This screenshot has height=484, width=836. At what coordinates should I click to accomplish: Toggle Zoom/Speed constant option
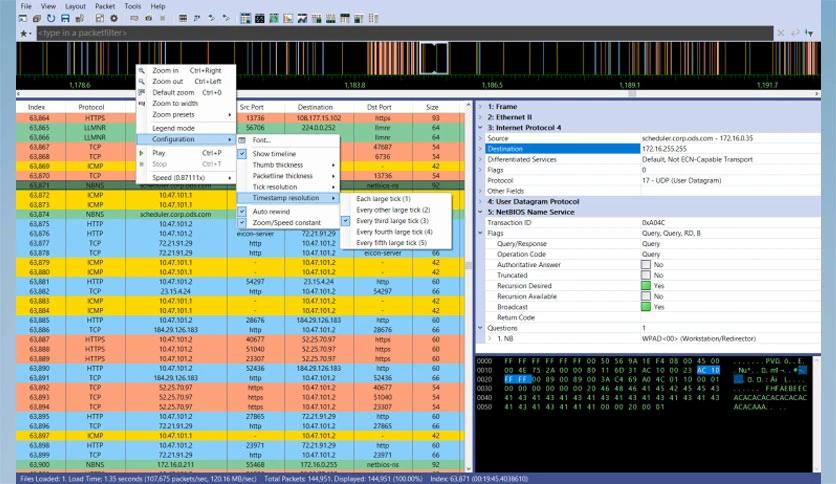(x=242, y=222)
